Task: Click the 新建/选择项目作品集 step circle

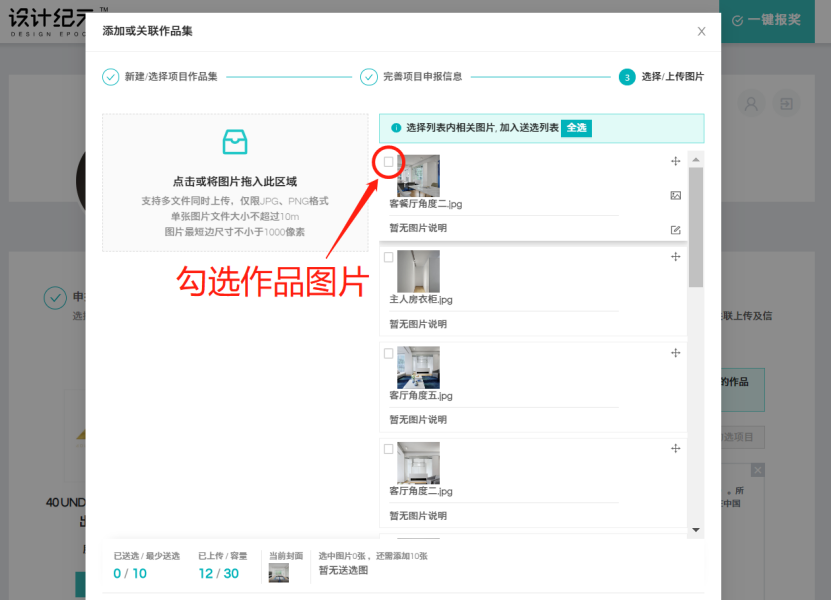Action: [110, 76]
